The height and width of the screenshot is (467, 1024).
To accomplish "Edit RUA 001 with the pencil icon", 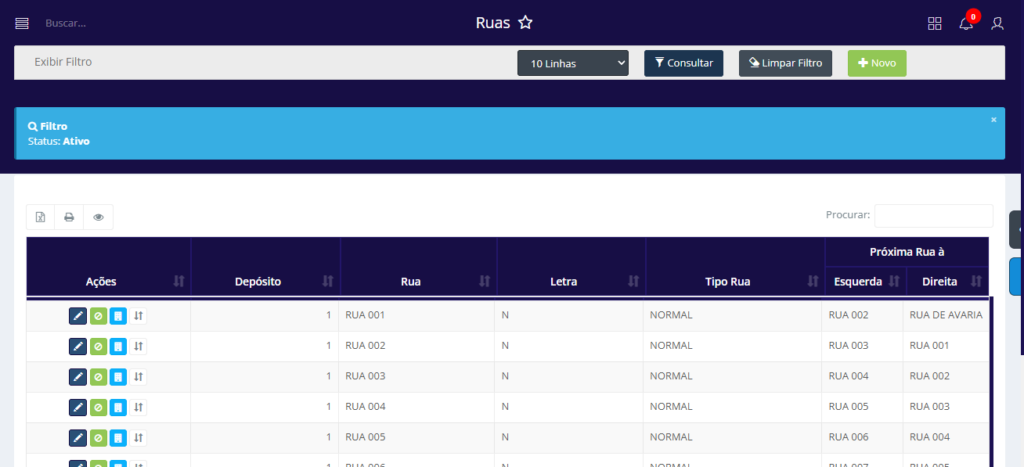I will 78,316.
